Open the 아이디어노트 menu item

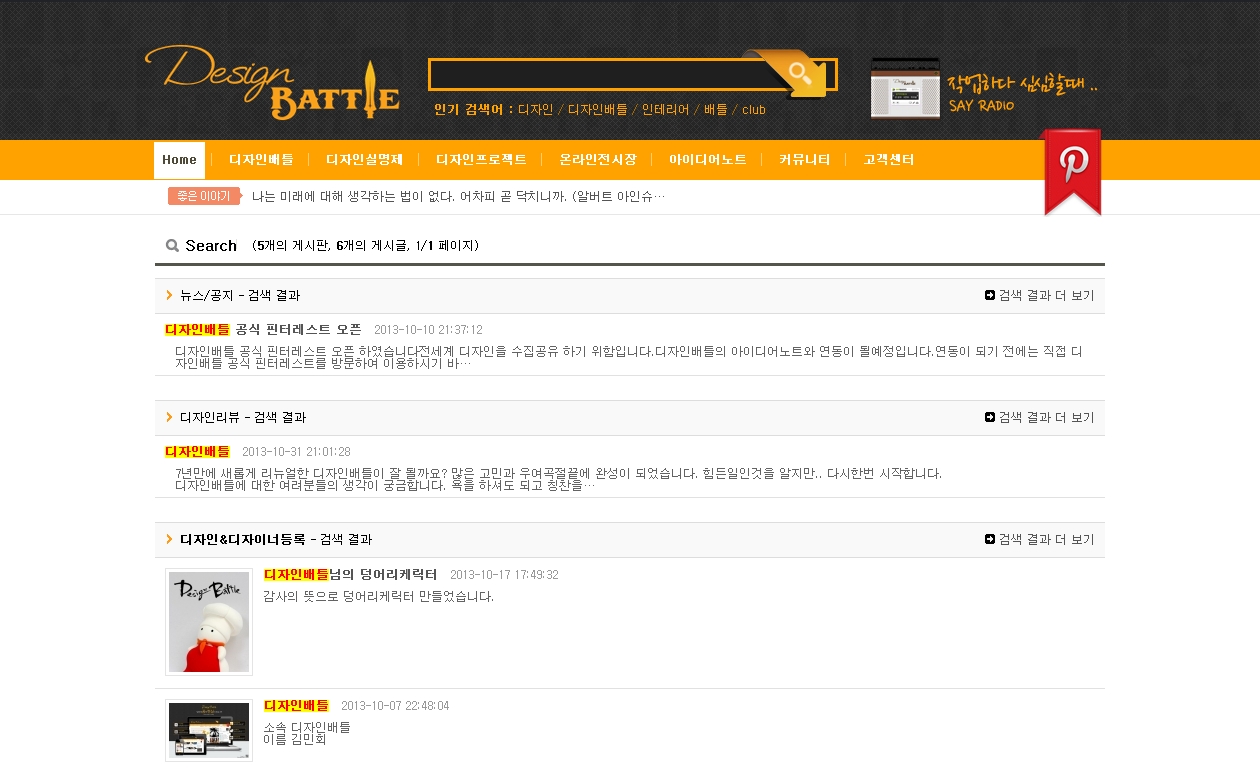[x=708, y=160]
